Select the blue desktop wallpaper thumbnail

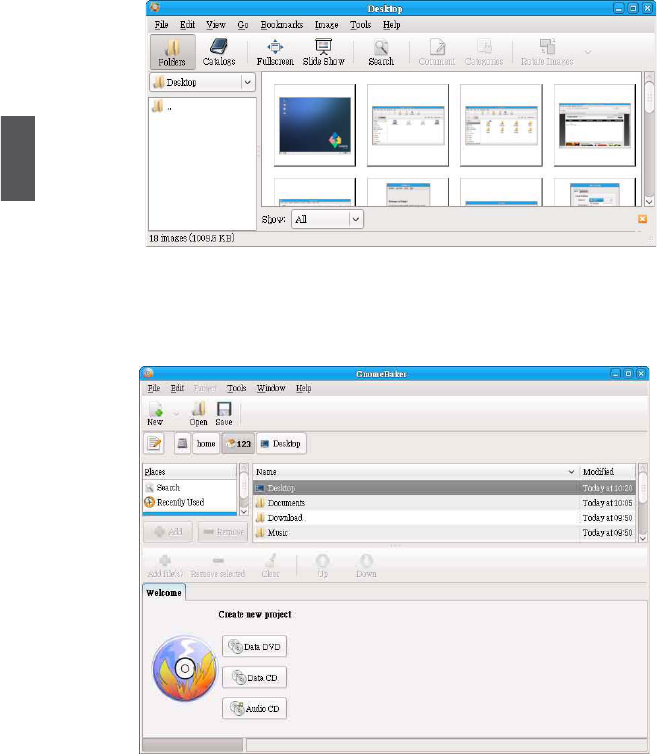pos(315,125)
